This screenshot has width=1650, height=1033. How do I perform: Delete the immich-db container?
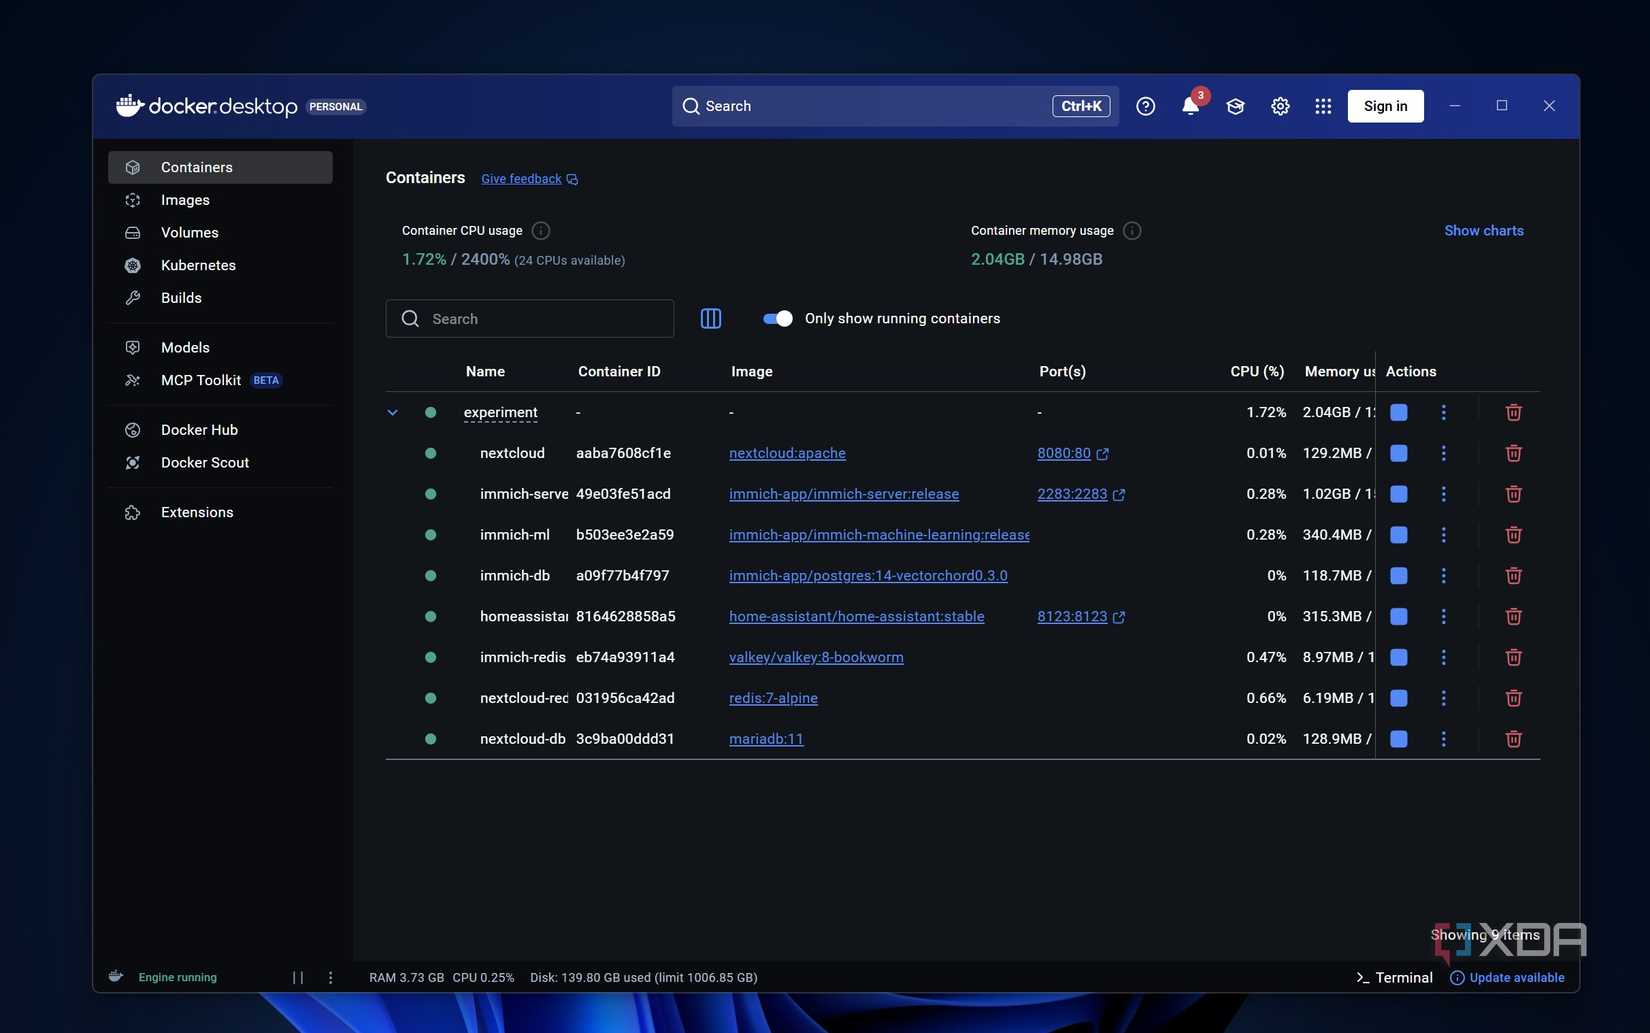[x=1514, y=576]
